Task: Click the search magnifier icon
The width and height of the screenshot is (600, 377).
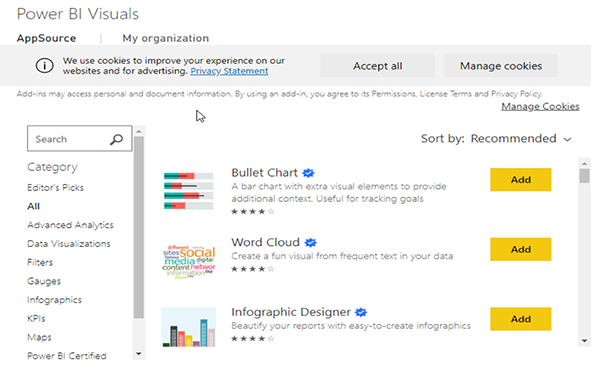Action: [116, 139]
